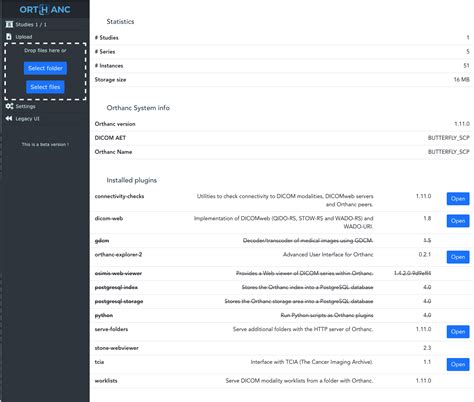Click the 'serve-folders' plugin name
Screen dimensions: 474x402
pos(111,329)
